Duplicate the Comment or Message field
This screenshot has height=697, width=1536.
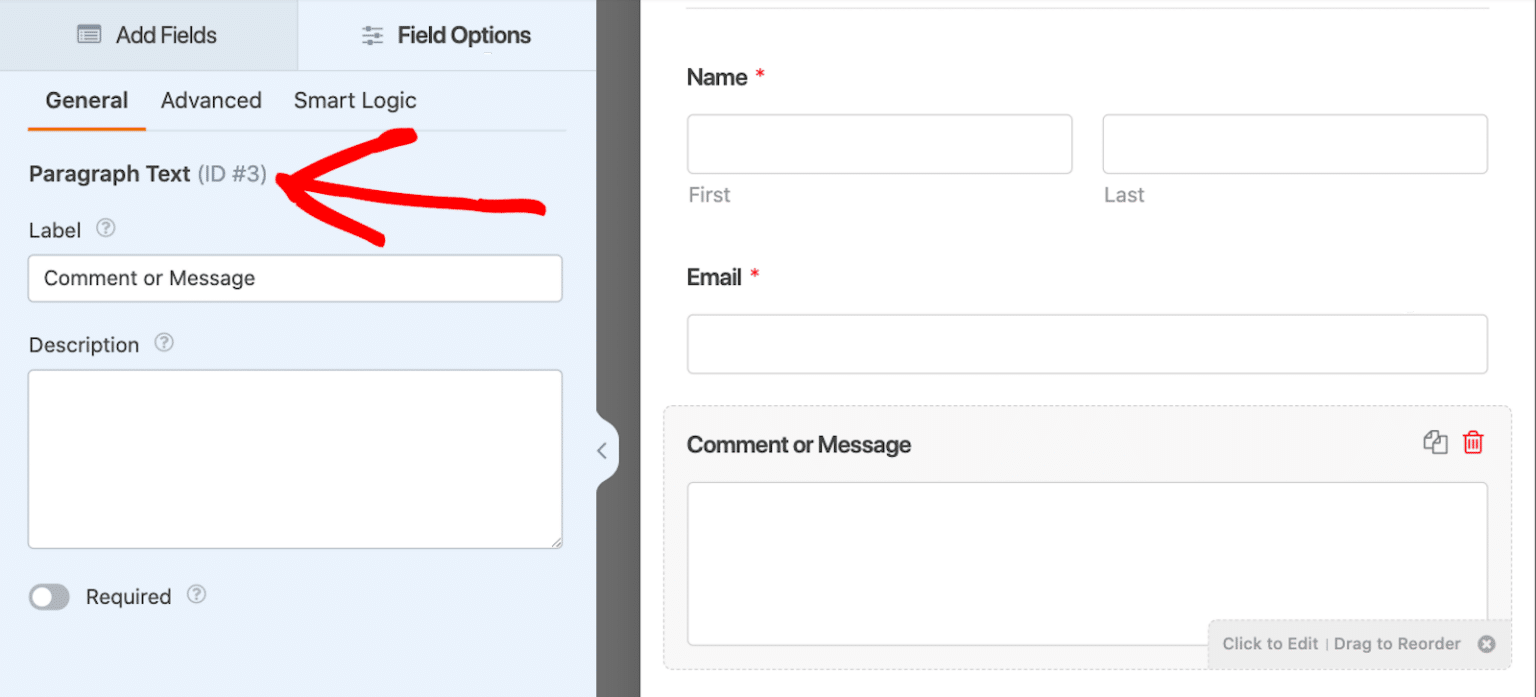coord(1436,442)
